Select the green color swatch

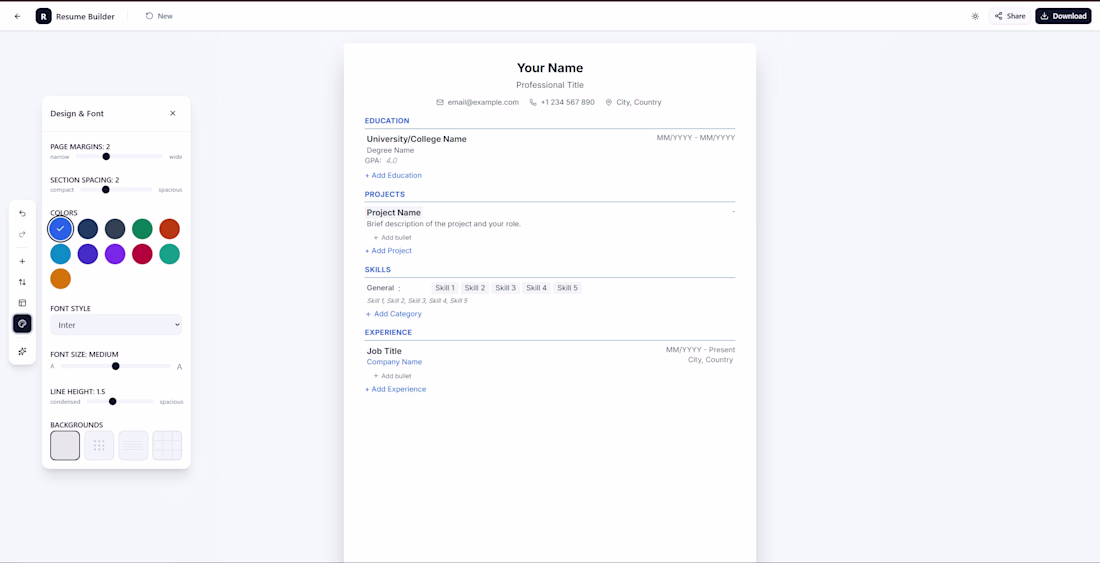click(x=142, y=229)
